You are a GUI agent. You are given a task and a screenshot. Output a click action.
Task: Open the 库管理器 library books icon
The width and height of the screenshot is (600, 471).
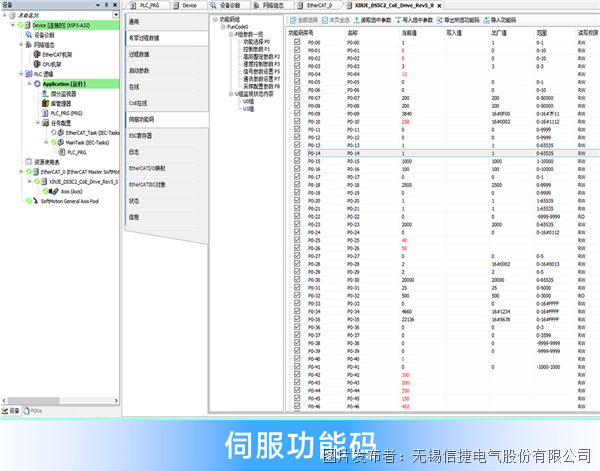pos(45,103)
